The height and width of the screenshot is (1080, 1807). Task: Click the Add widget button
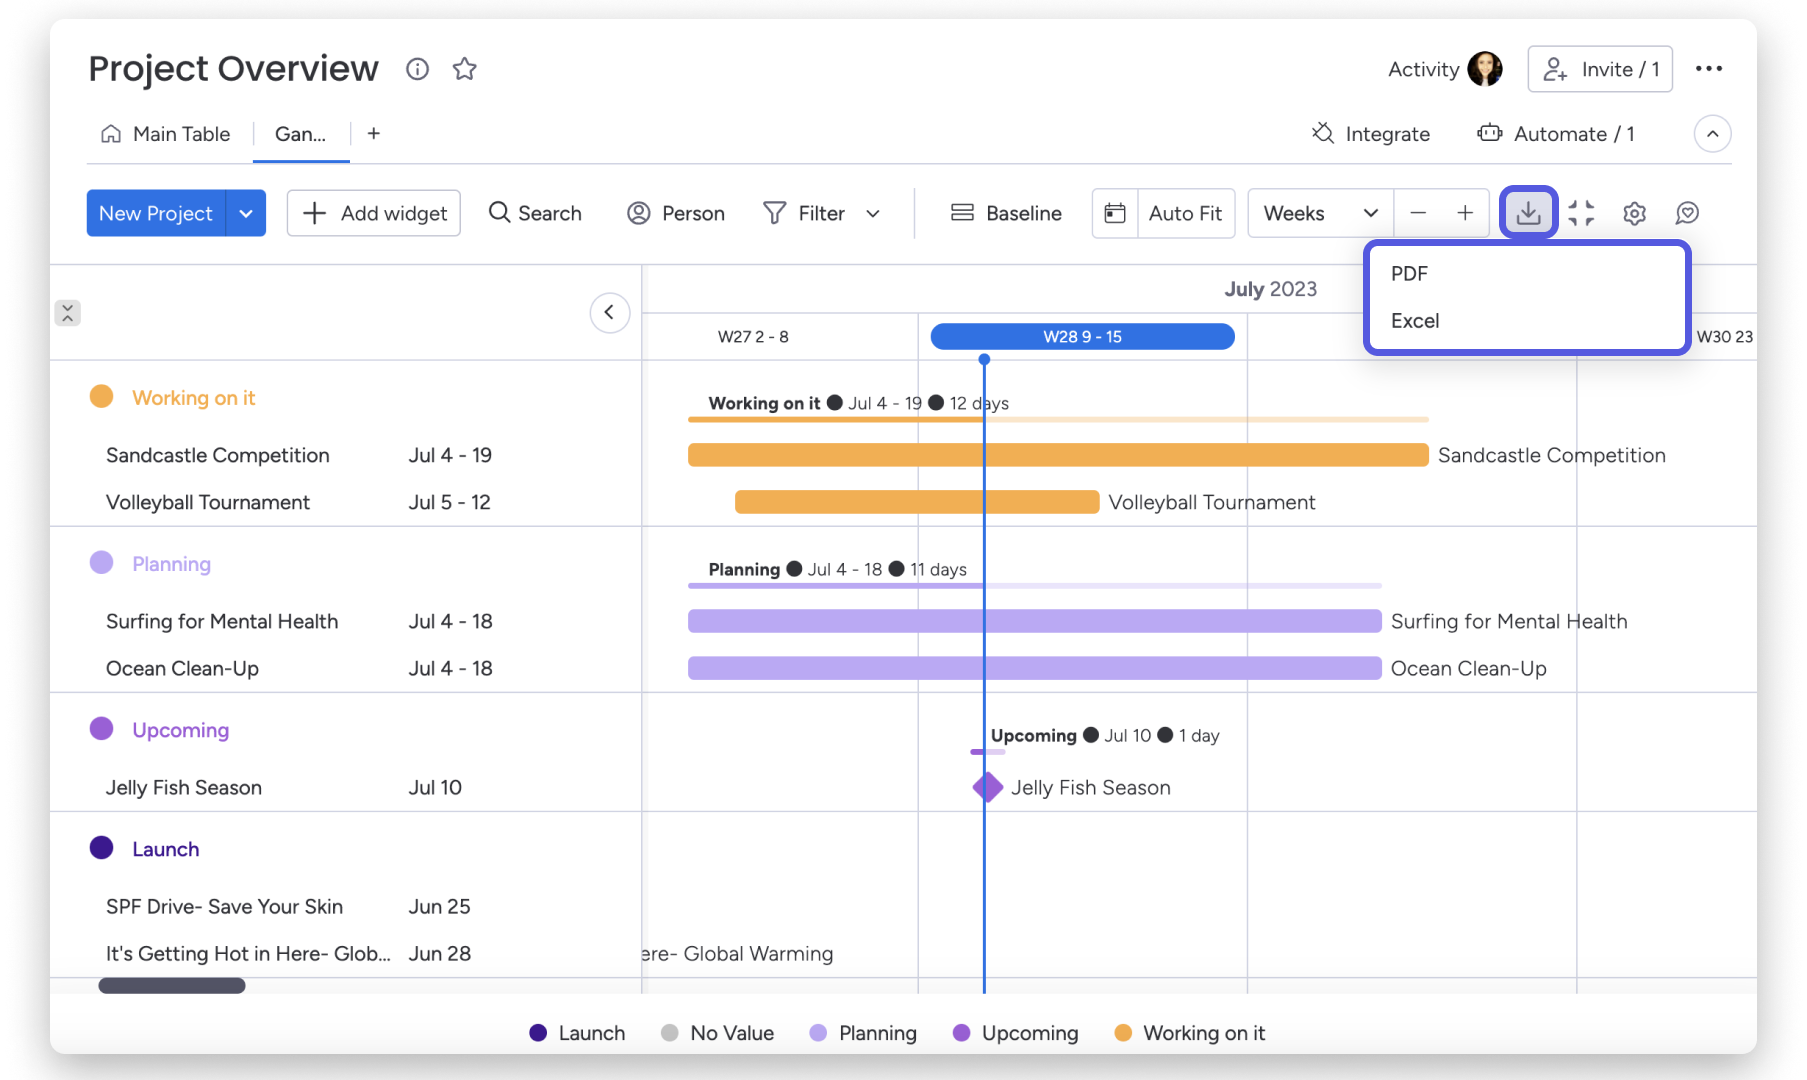[374, 213]
